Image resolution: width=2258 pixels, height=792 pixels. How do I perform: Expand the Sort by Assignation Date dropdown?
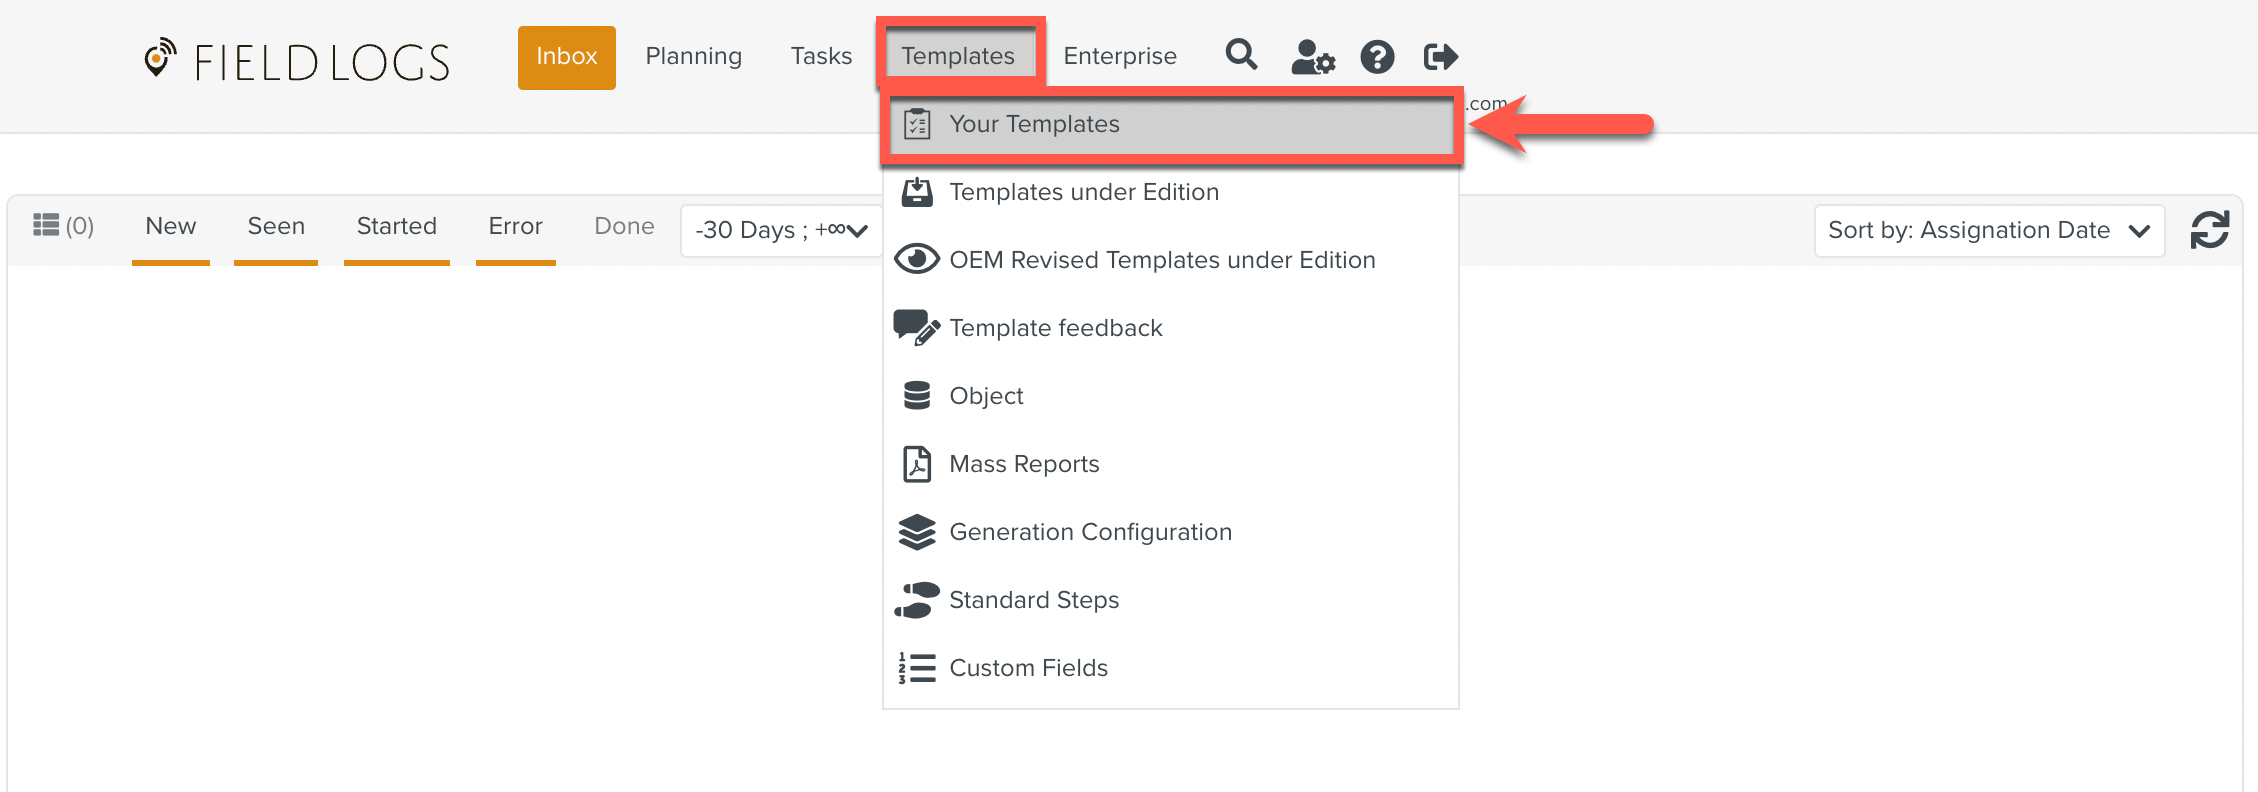point(1988,231)
